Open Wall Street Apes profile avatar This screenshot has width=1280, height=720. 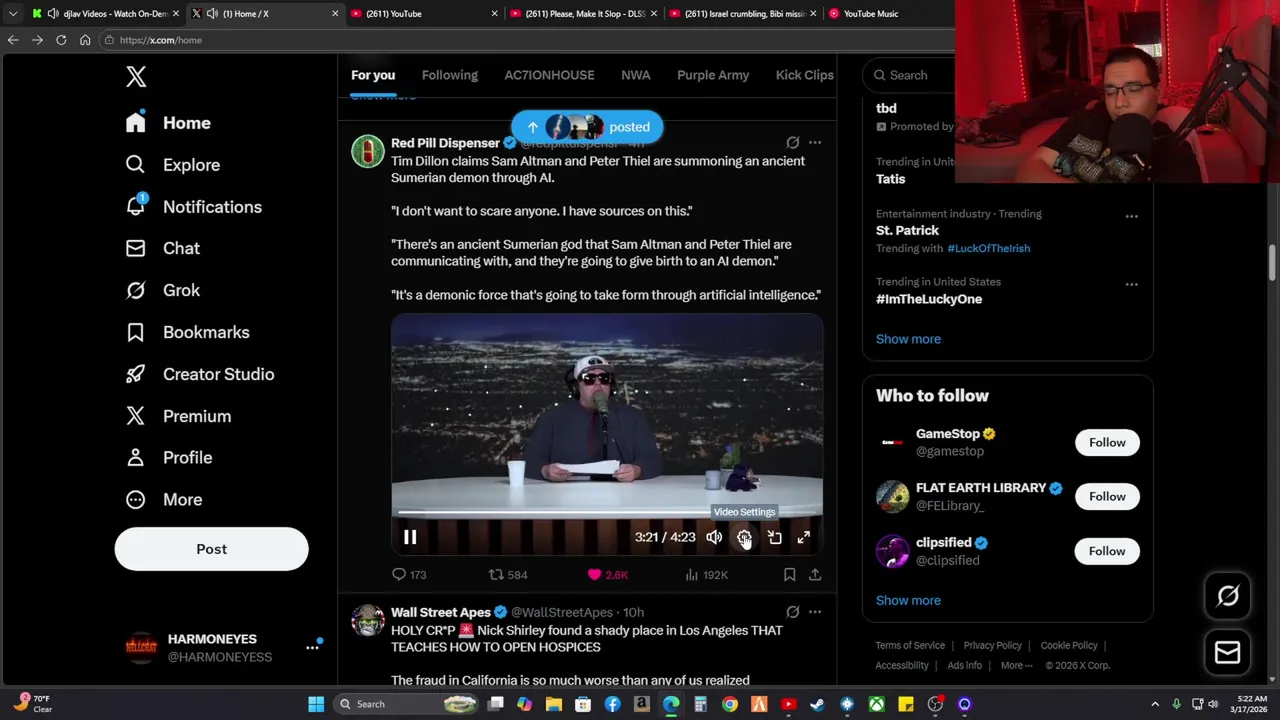coord(368,620)
